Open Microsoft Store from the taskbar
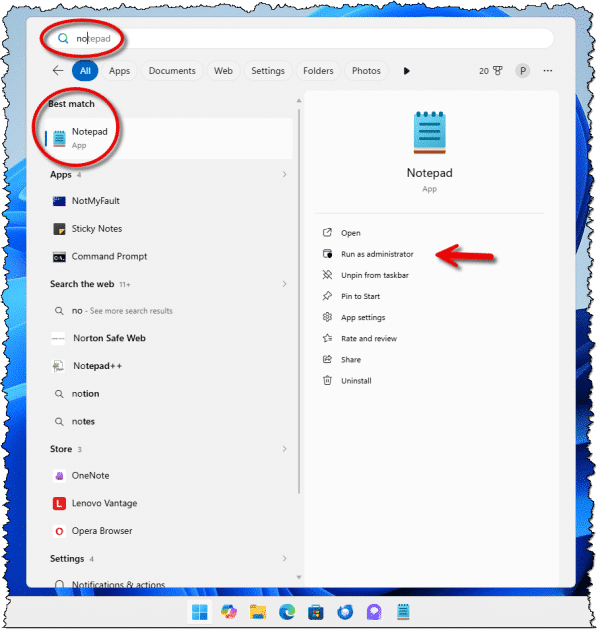This screenshot has width=600, height=631. pos(316,612)
